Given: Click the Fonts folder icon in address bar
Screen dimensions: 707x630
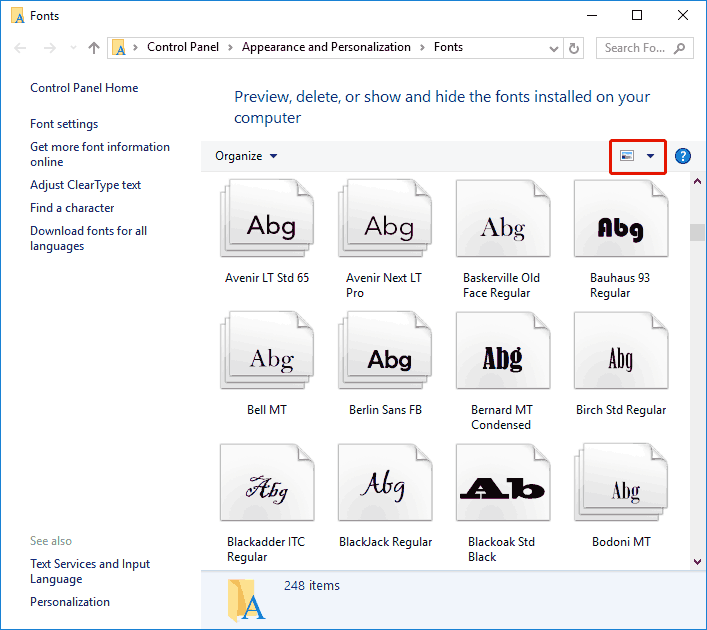Looking at the screenshot, I should pos(119,47).
